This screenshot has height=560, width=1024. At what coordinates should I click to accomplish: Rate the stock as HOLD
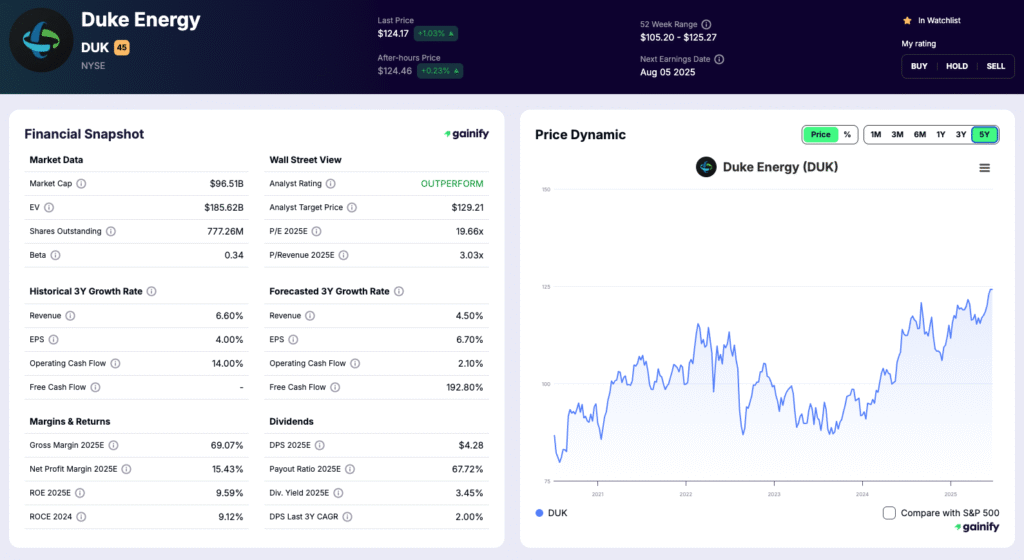tap(957, 67)
